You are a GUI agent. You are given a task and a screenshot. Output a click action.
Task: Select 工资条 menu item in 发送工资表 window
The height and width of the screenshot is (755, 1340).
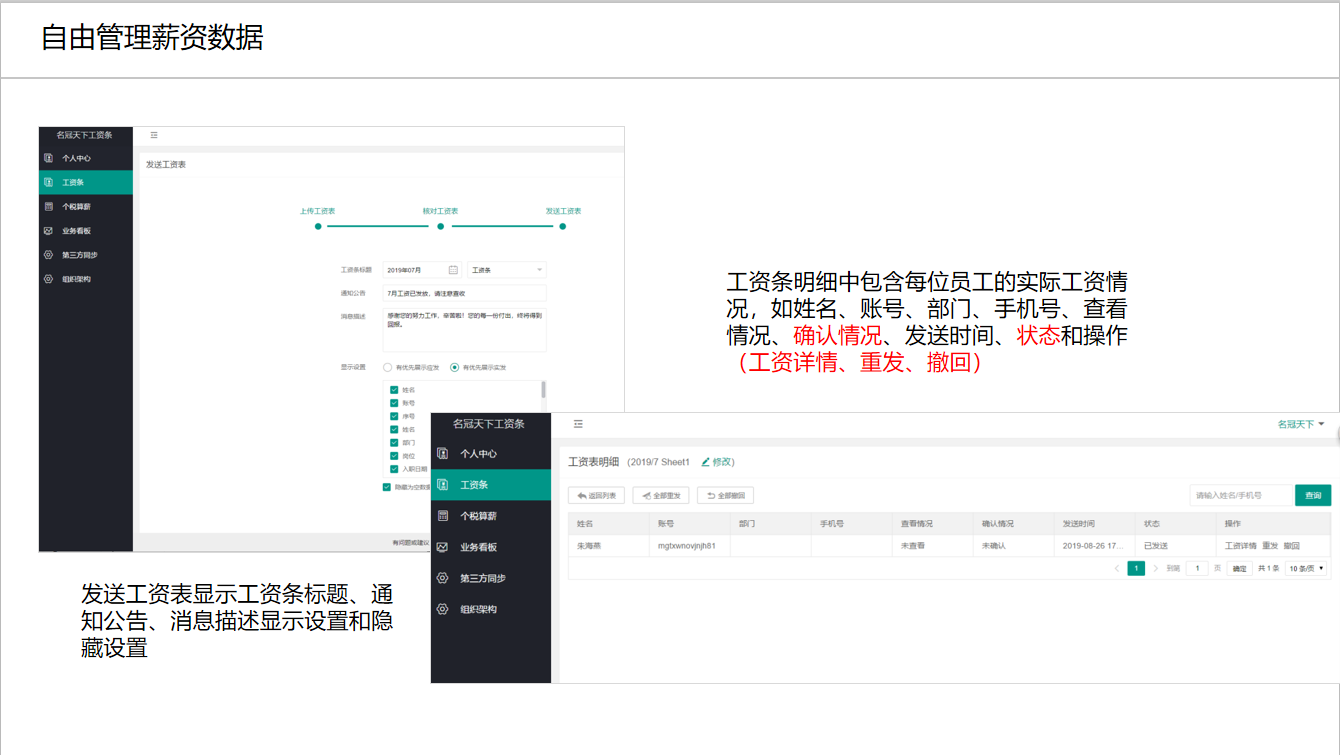click(x=86, y=182)
